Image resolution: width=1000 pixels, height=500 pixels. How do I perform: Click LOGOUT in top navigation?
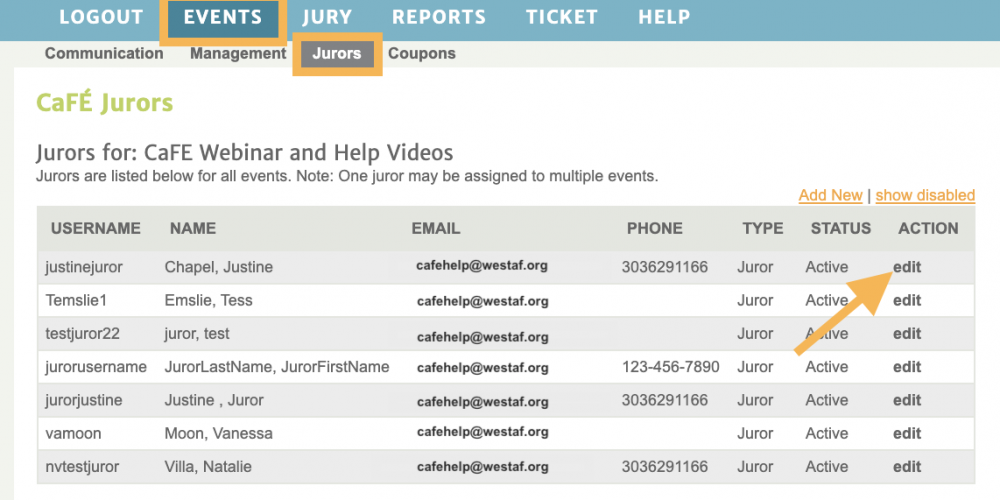pos(101,17)
